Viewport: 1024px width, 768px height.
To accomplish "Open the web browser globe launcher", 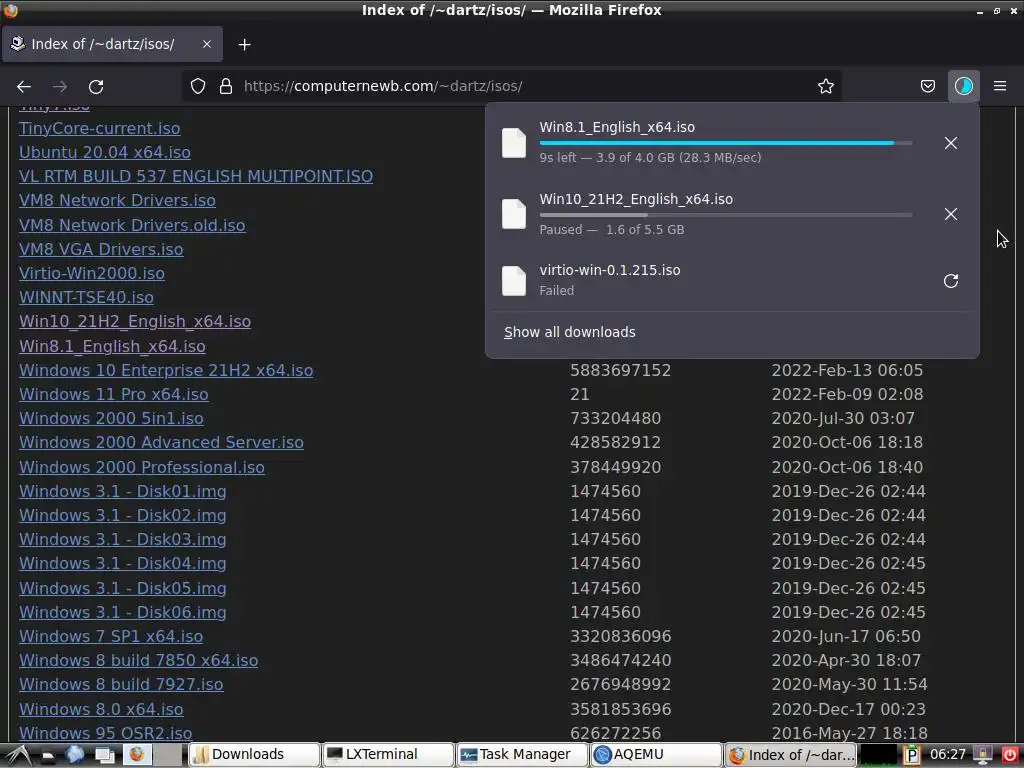I will [x=75, y=755].
